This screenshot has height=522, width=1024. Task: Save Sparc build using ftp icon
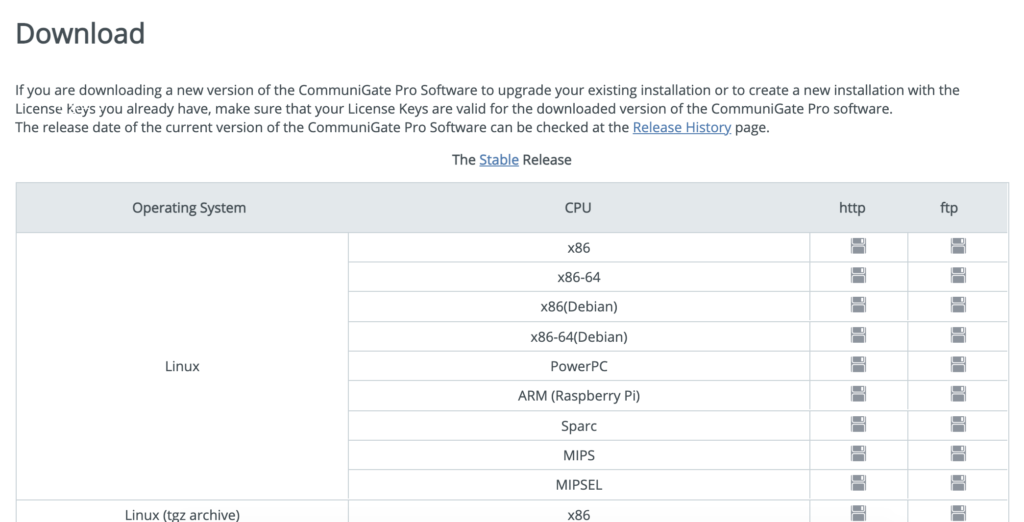pos(958,425)
